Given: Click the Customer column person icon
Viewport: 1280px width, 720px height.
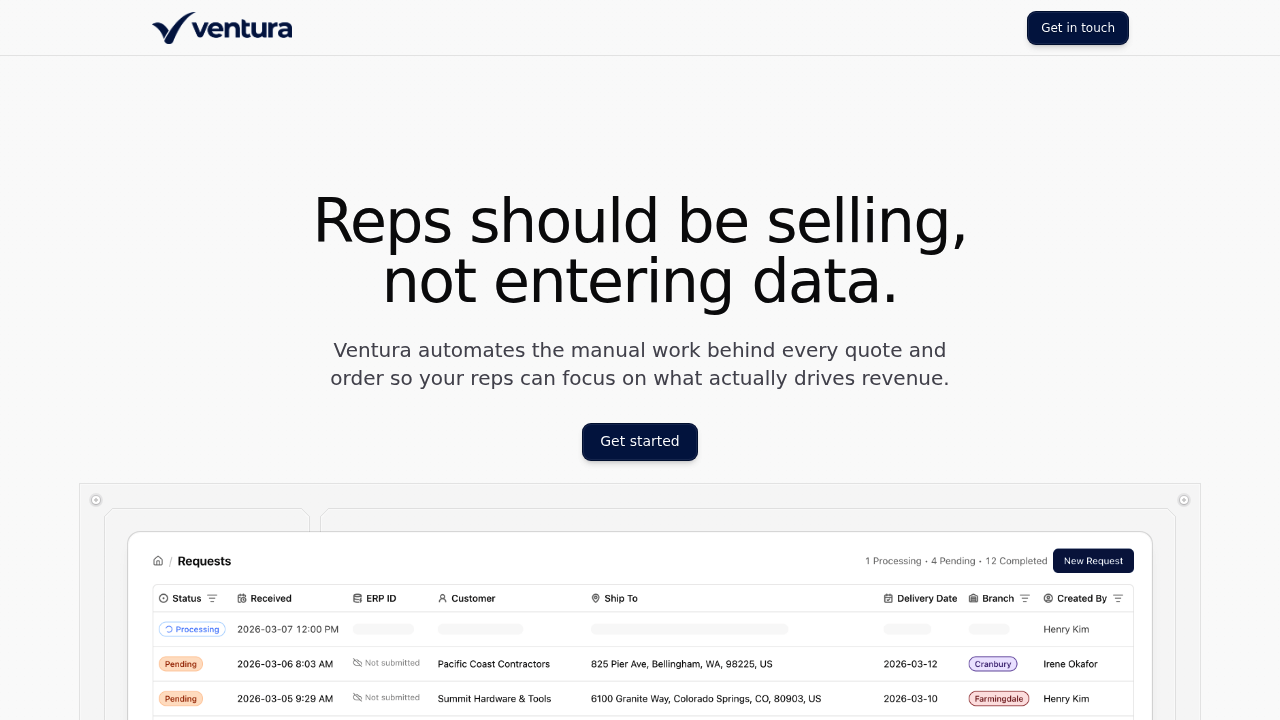Looking at the screenshot, I should click(442, 598).
